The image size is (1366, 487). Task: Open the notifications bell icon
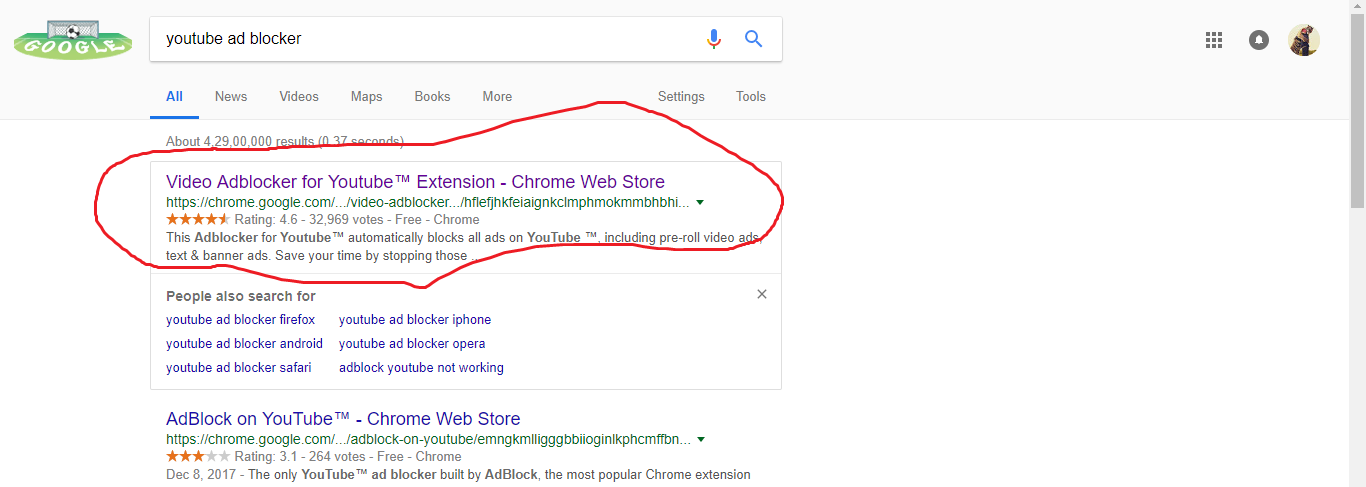[1259, 40]
